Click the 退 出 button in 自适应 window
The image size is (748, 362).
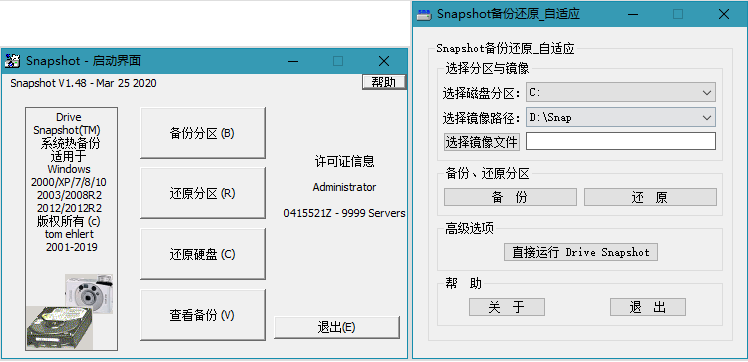click(x=648, y=307)
